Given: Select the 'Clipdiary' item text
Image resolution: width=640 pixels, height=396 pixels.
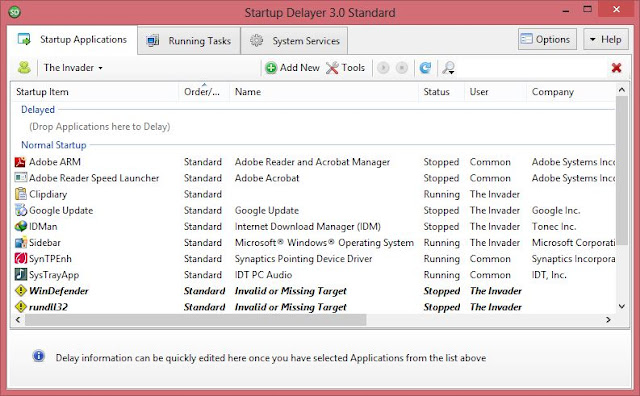Looking at the screenshot, I should tap(48, 194).
